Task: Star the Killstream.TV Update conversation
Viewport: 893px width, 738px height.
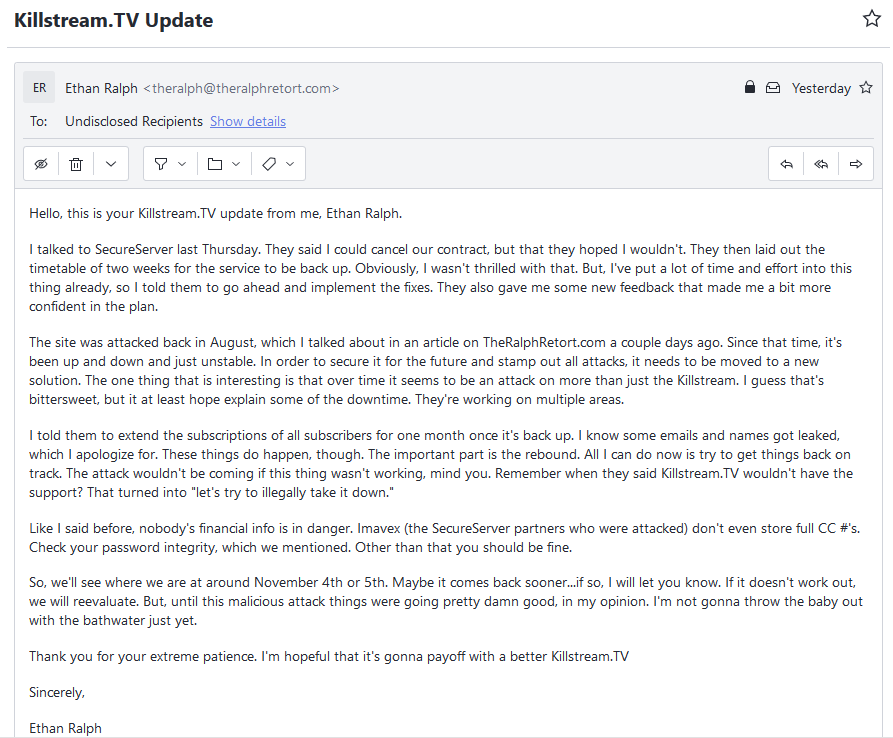Action: click(x=871, y=19)
